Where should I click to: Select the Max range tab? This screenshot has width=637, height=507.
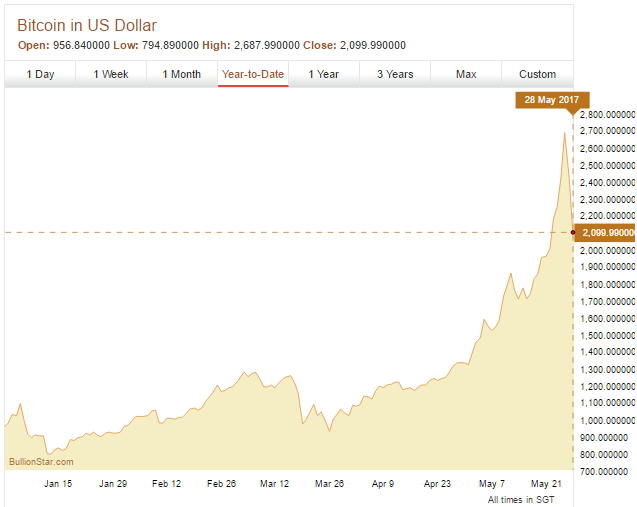pos(466,74)
